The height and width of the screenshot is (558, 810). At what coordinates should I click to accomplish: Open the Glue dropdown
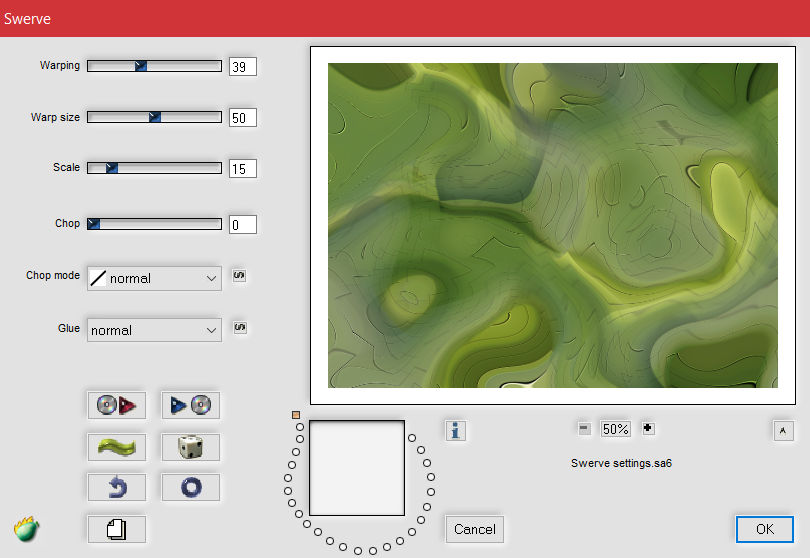[x=154, y=330]
